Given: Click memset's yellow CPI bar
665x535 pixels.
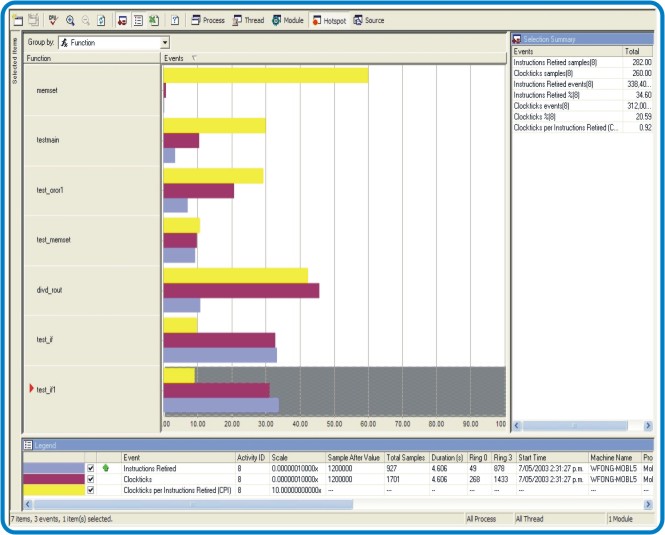Looking at the screenshot, I should (x=266, y=75).
